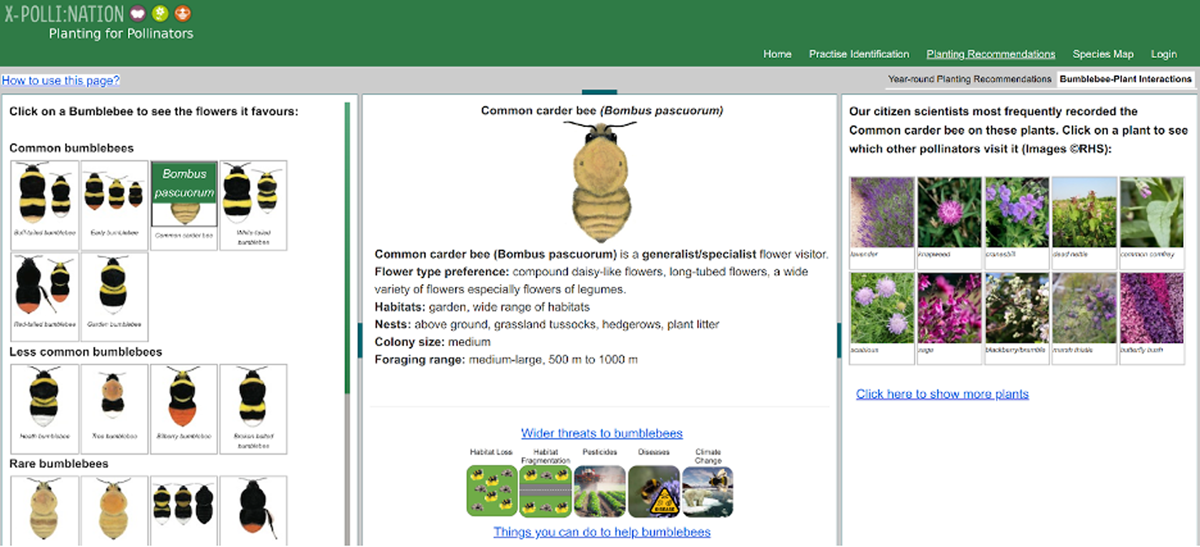Open the cranesbill plant thumbnail
This screenshot has height=547, width=1200.
click(x=1017, y=222)
